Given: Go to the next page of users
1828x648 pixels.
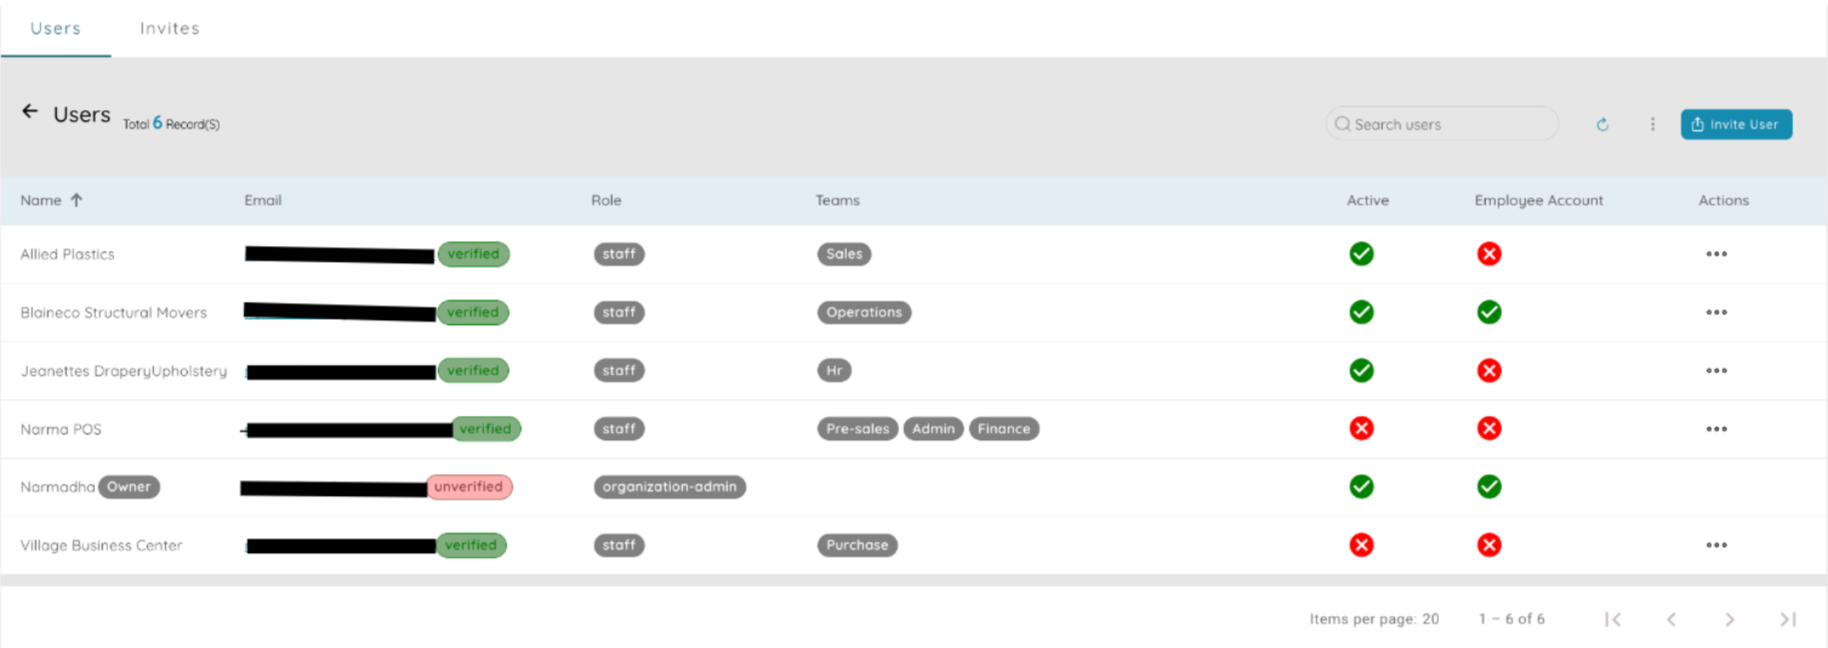Looking at the screenshot, I should tap(1729, 619).
